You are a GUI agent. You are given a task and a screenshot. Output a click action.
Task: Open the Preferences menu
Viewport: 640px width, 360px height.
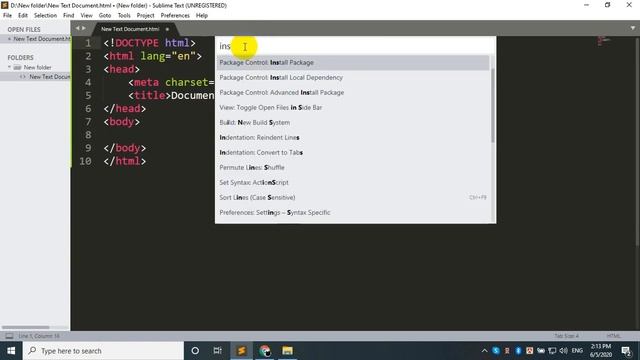pyautogui.click(x=175, y=16)
